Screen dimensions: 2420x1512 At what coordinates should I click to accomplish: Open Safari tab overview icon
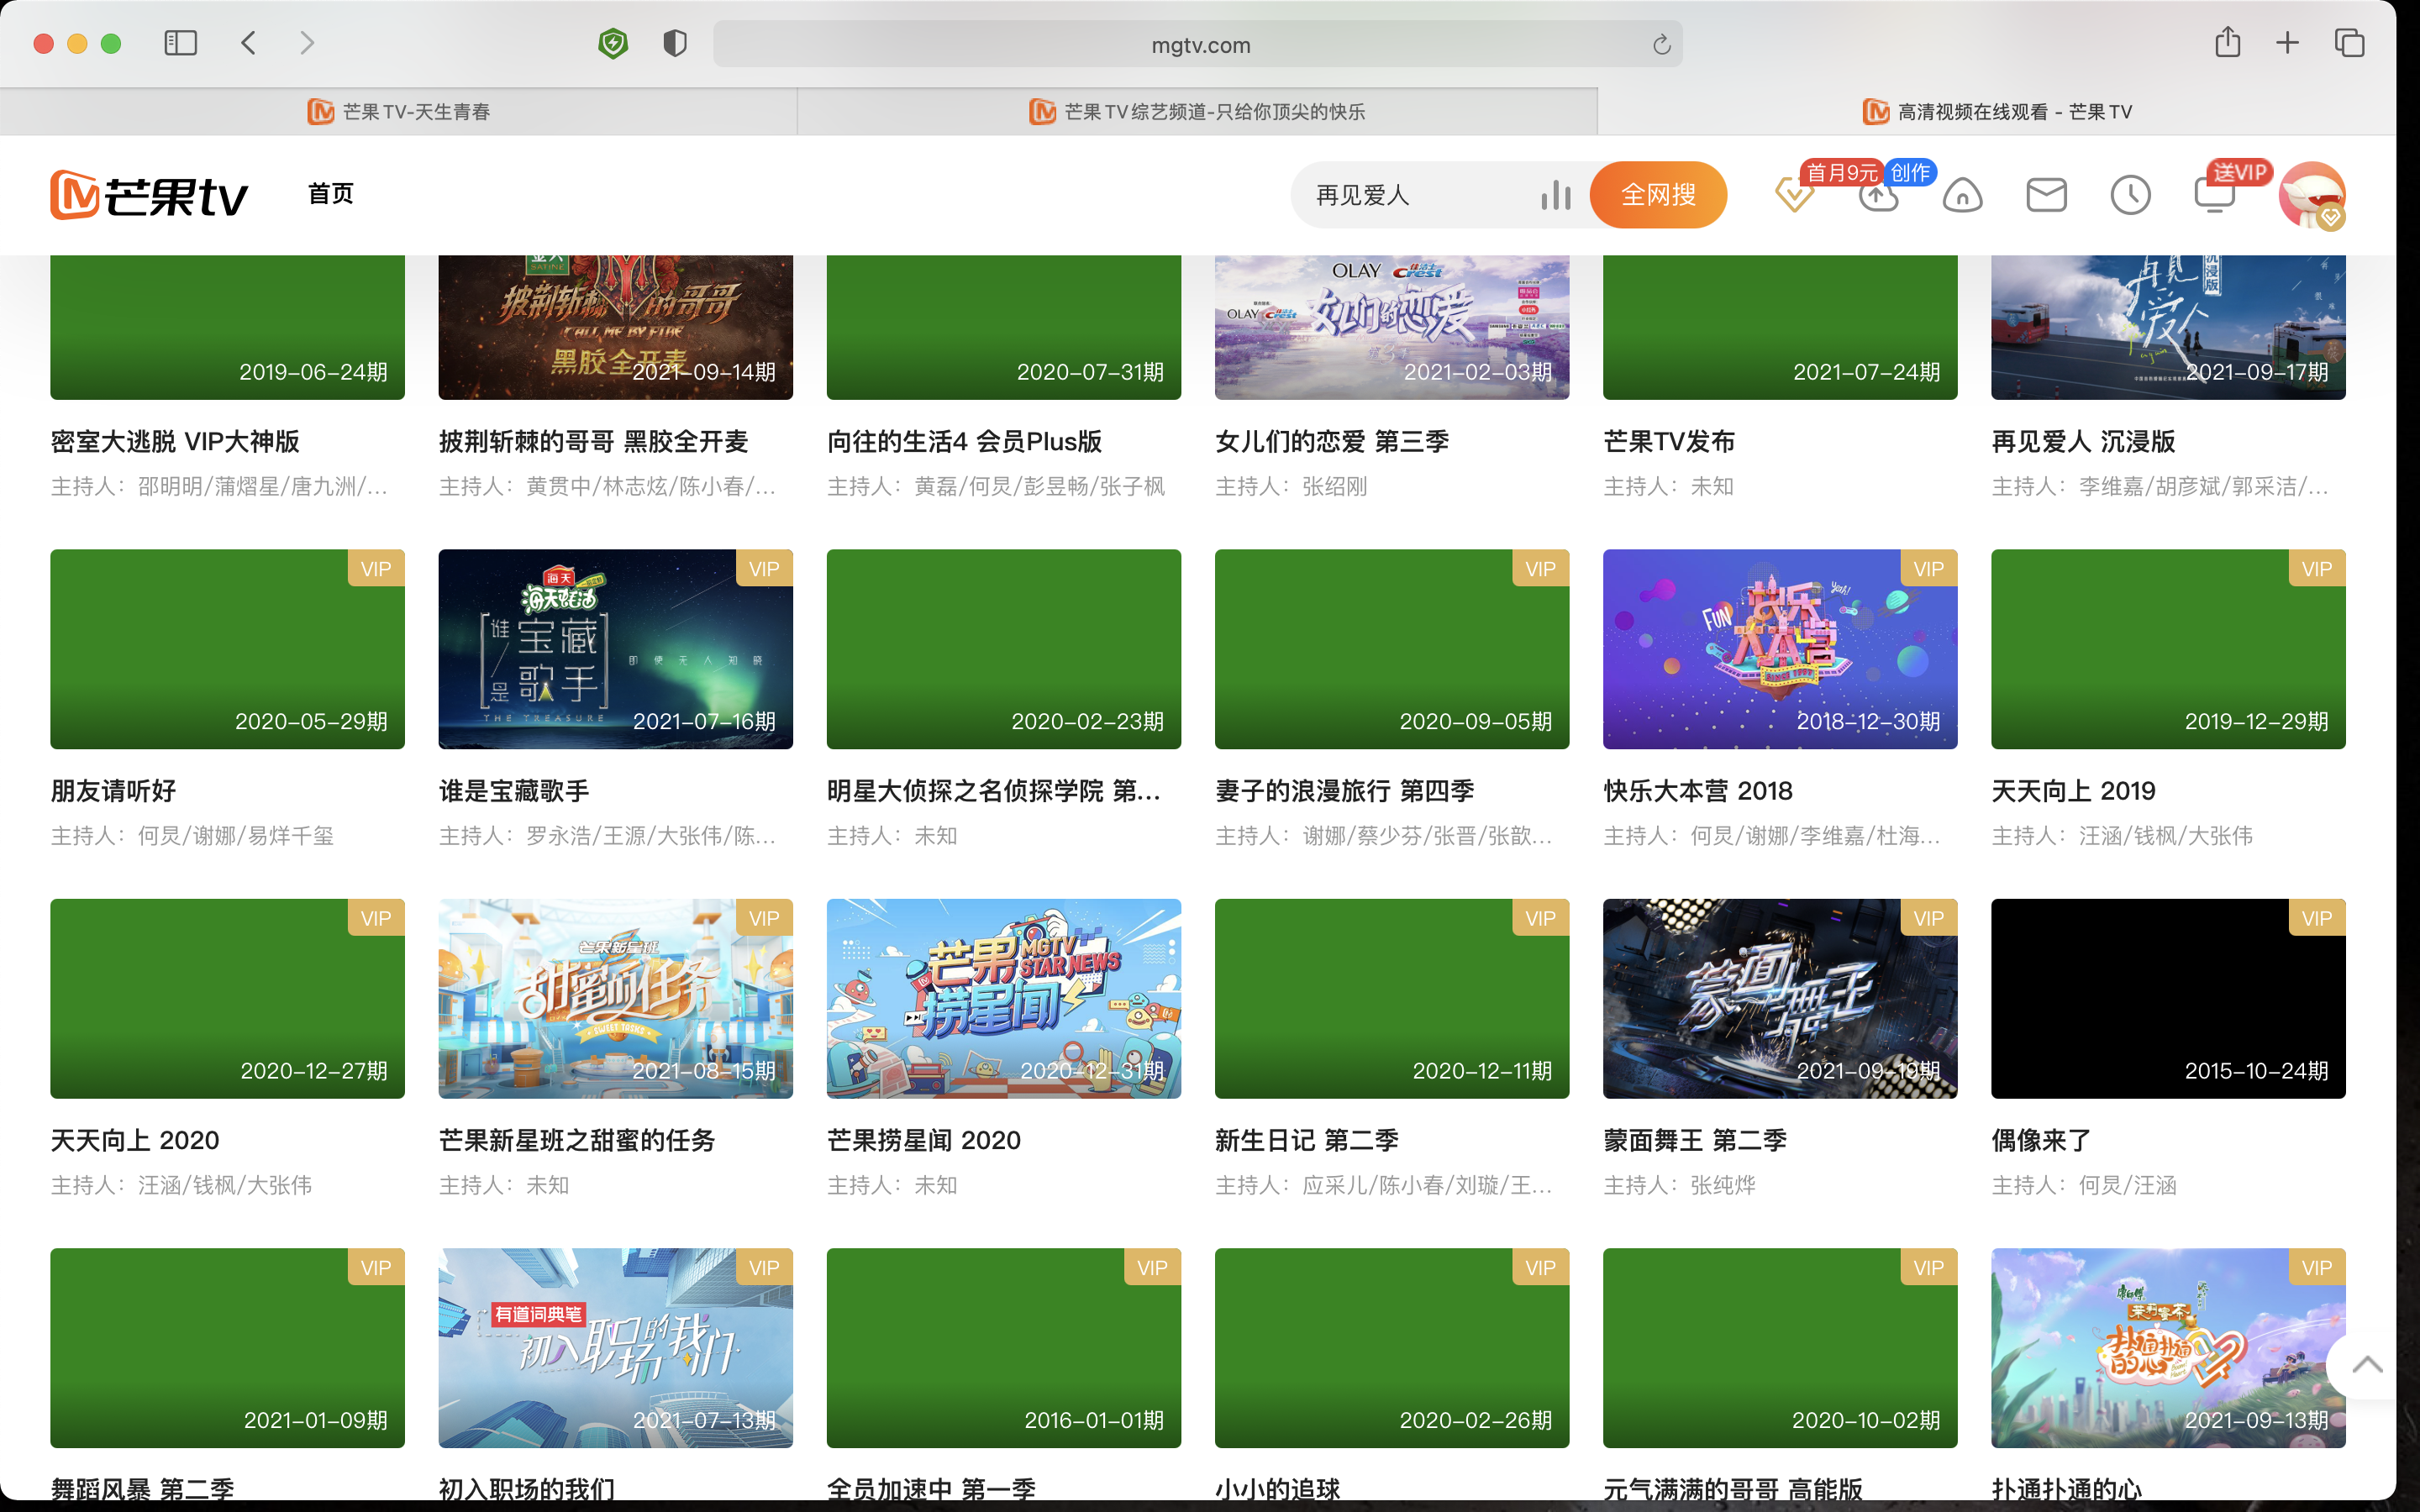pyautogui.click(x=2349, y=43)
